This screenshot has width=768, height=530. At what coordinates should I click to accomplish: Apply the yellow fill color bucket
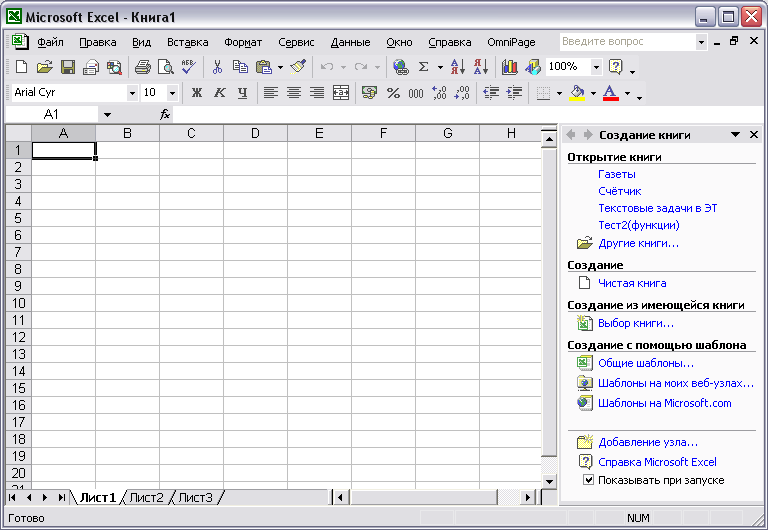(577, 93)
